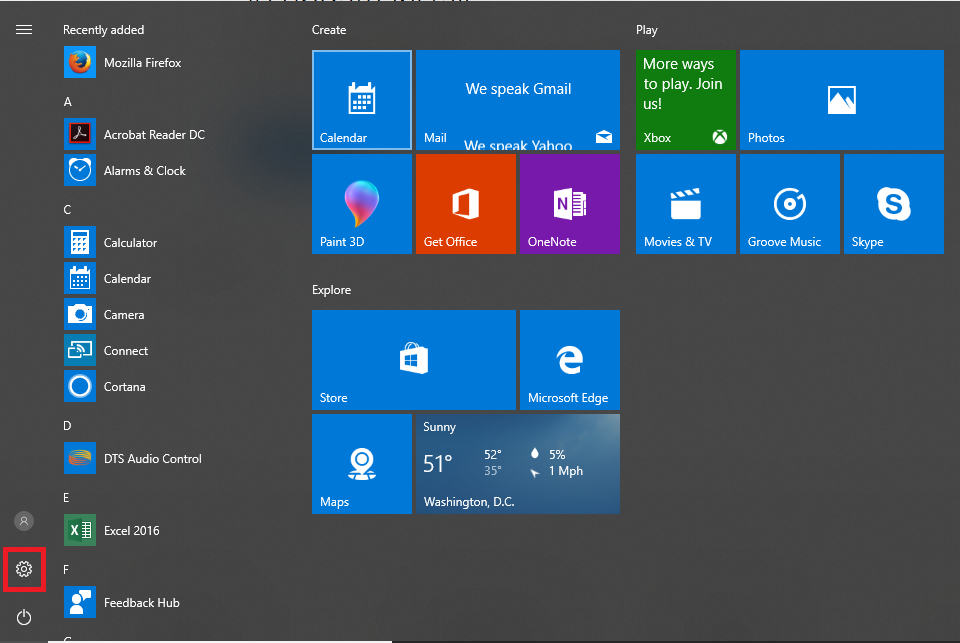Open the Maps tile

coord(362,464)
